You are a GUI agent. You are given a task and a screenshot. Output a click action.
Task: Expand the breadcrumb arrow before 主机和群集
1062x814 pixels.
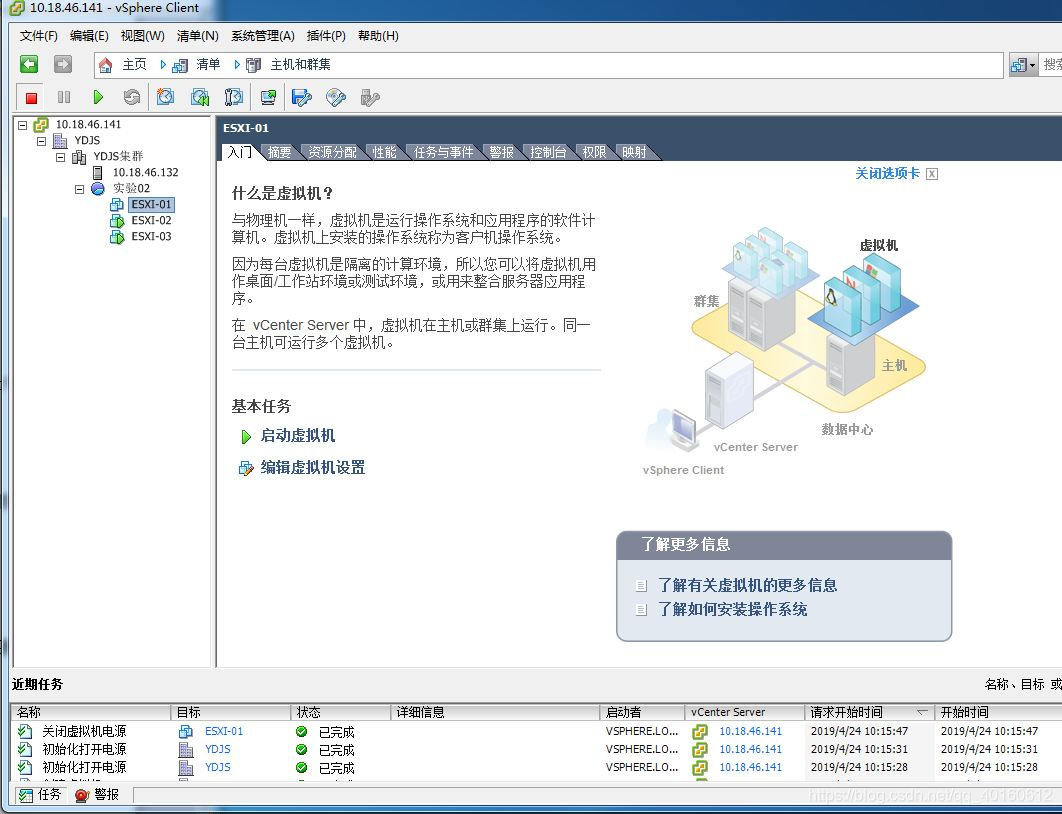(236, 64)
